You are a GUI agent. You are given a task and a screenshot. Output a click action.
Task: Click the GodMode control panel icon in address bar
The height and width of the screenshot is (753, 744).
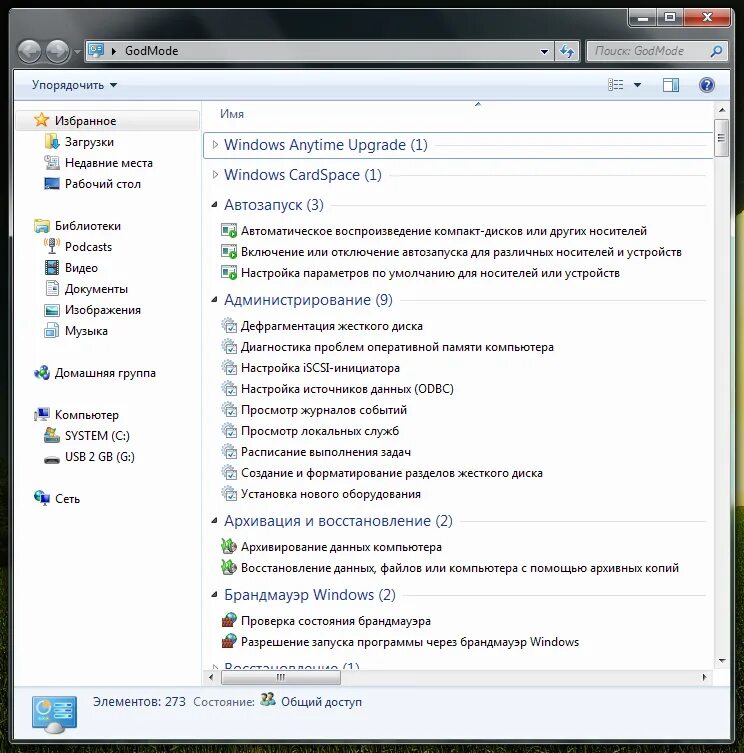coord(97,50)
